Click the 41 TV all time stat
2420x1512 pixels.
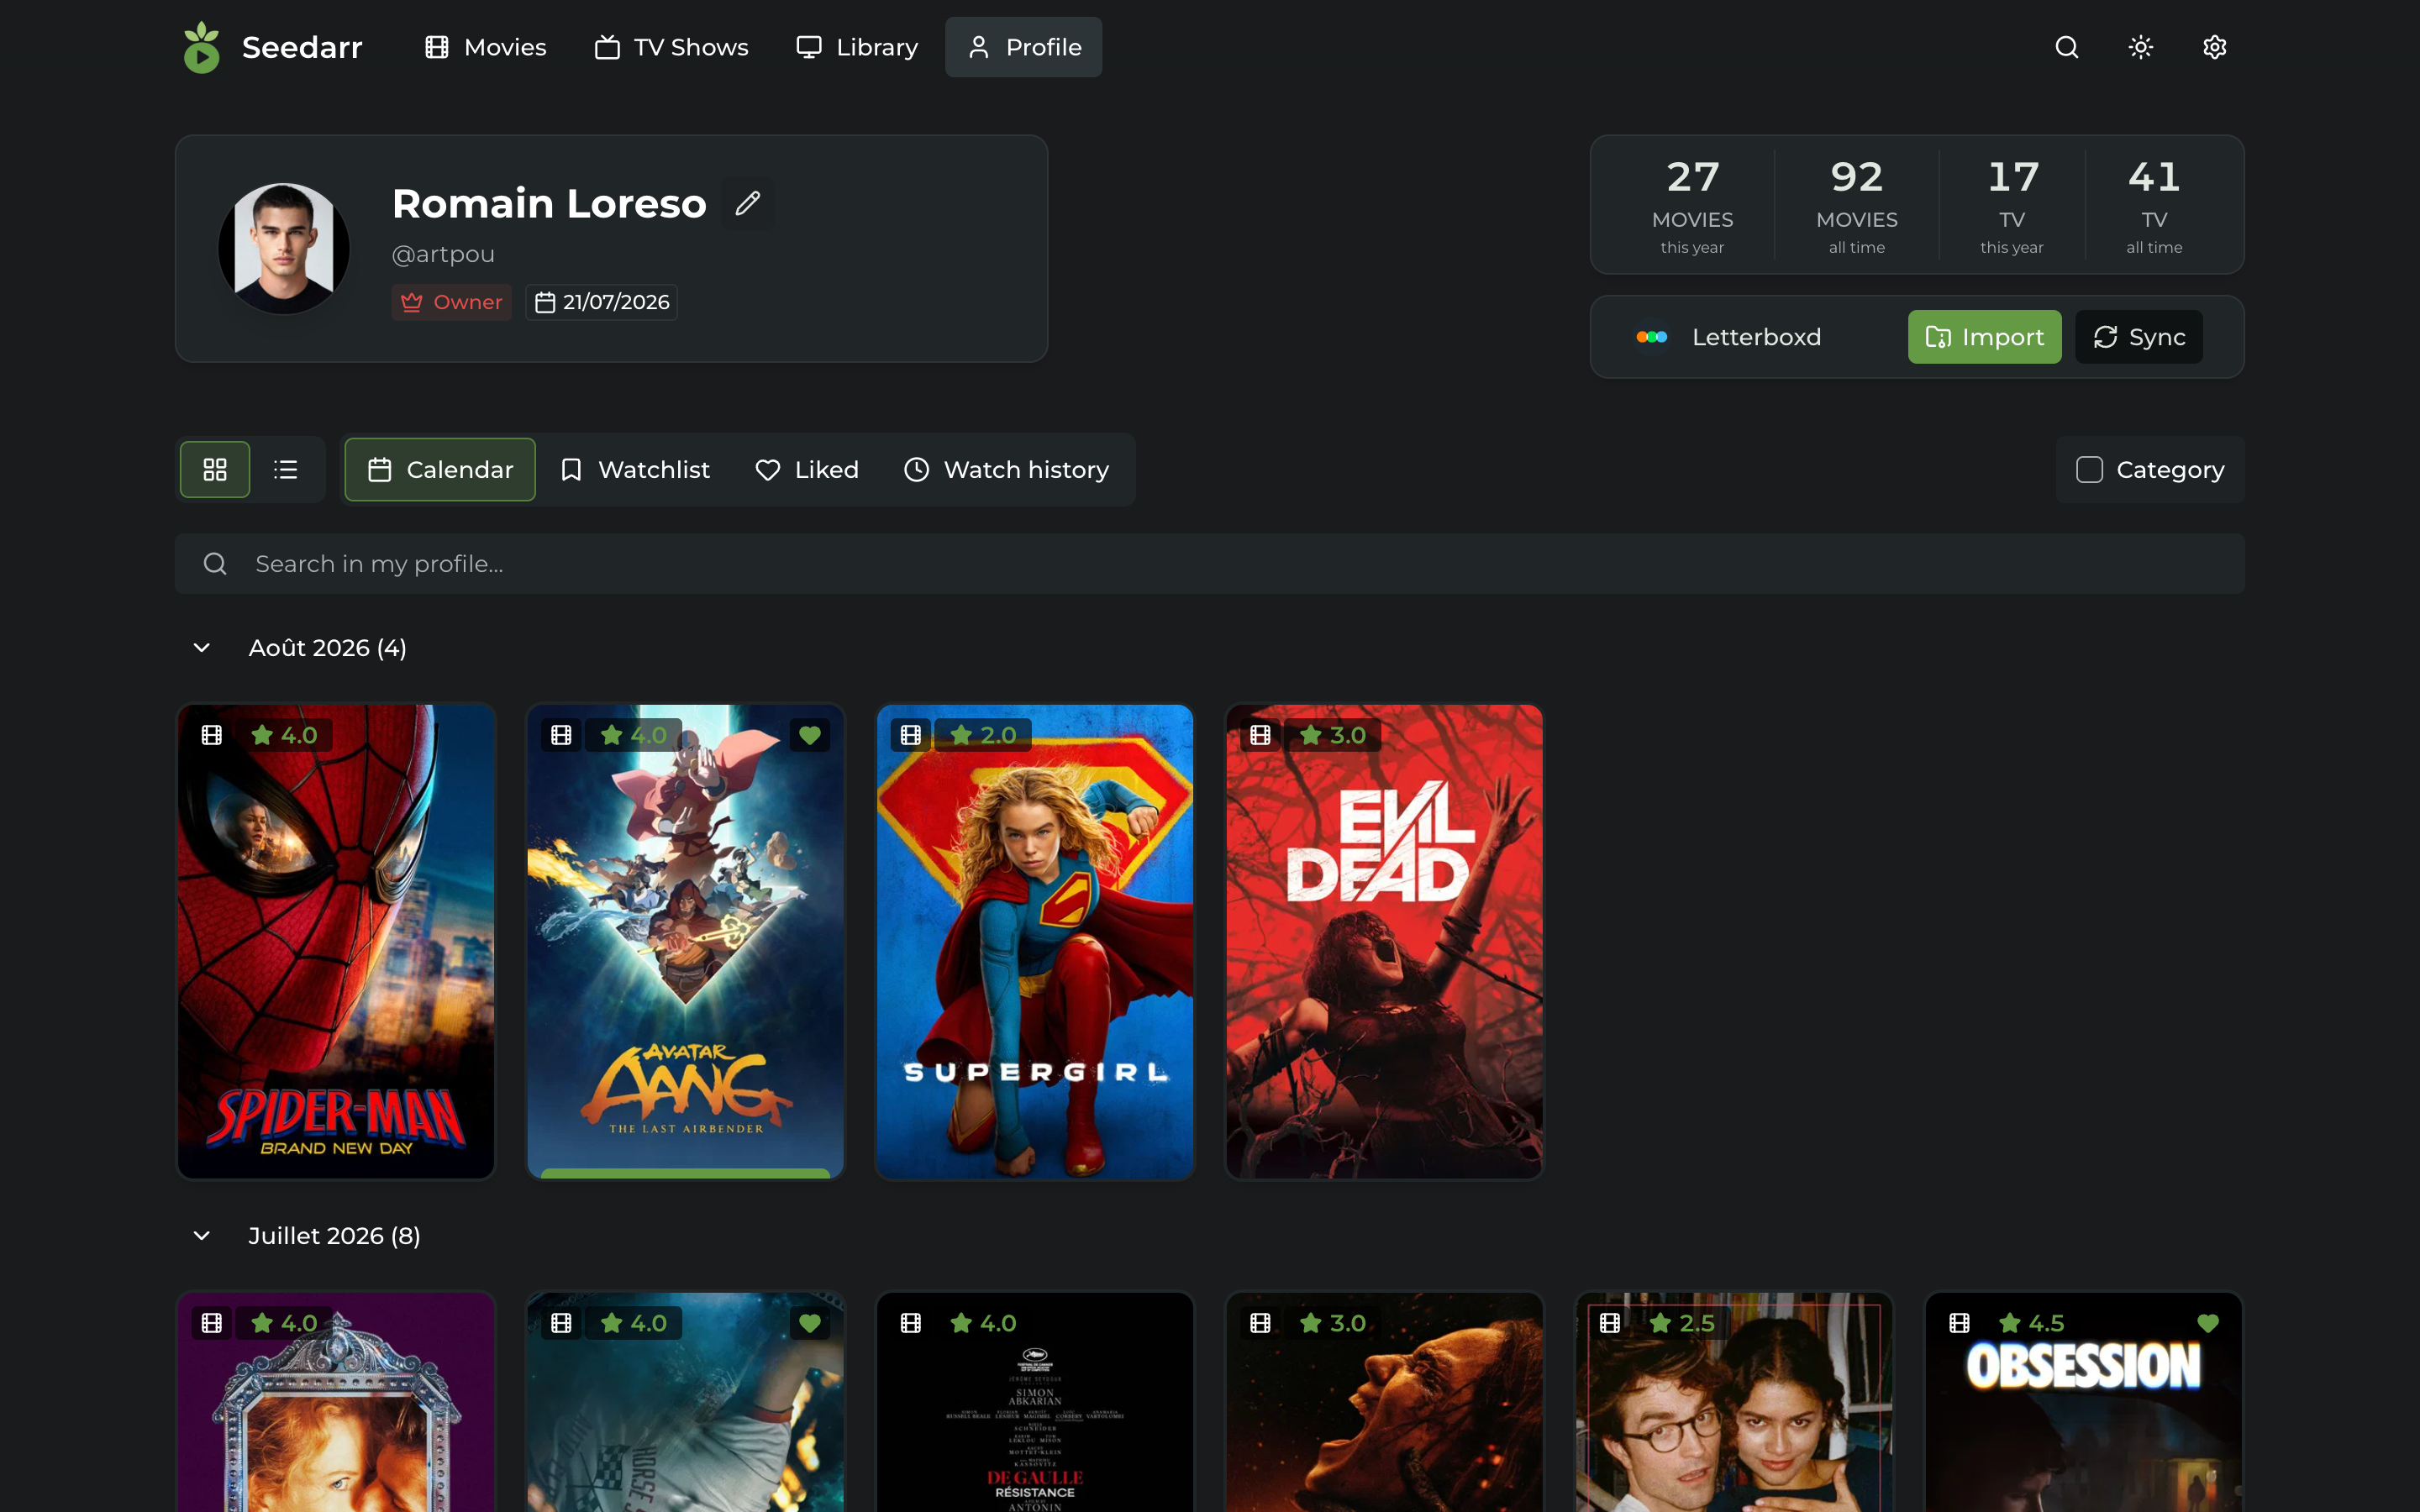pyautogui.click(x=2154, y=205)
